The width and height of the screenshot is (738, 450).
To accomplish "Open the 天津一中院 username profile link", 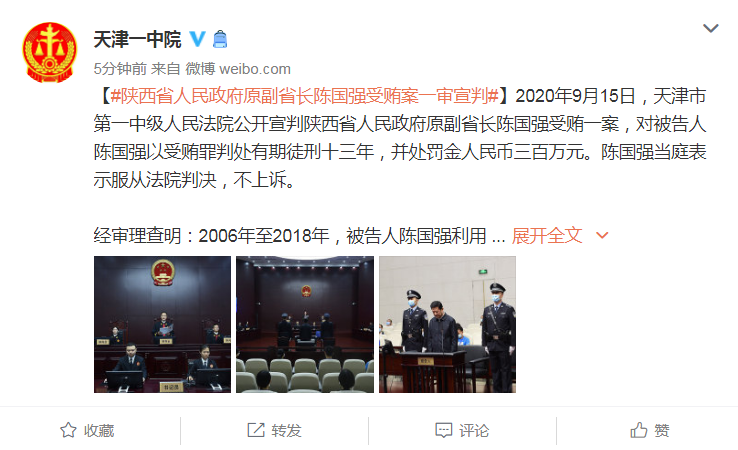I will click(137, 39).
